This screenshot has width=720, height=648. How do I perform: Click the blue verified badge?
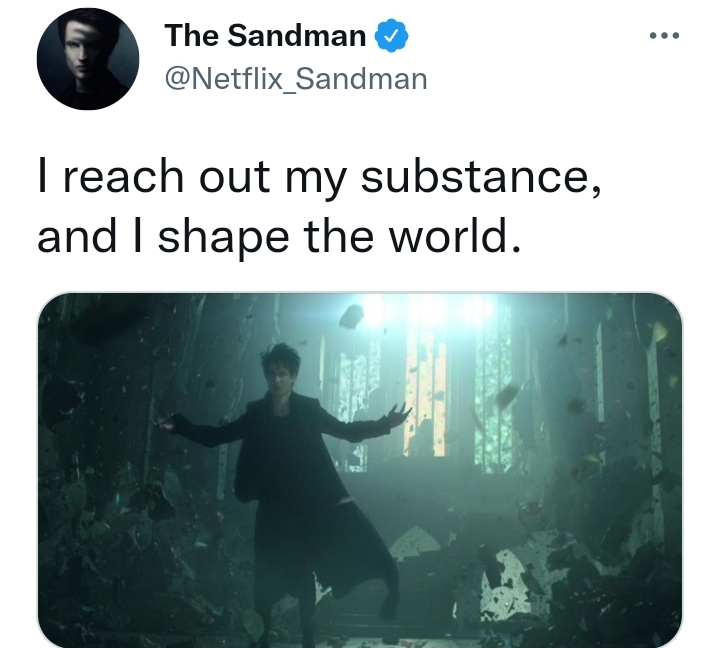tap(392, 35)
